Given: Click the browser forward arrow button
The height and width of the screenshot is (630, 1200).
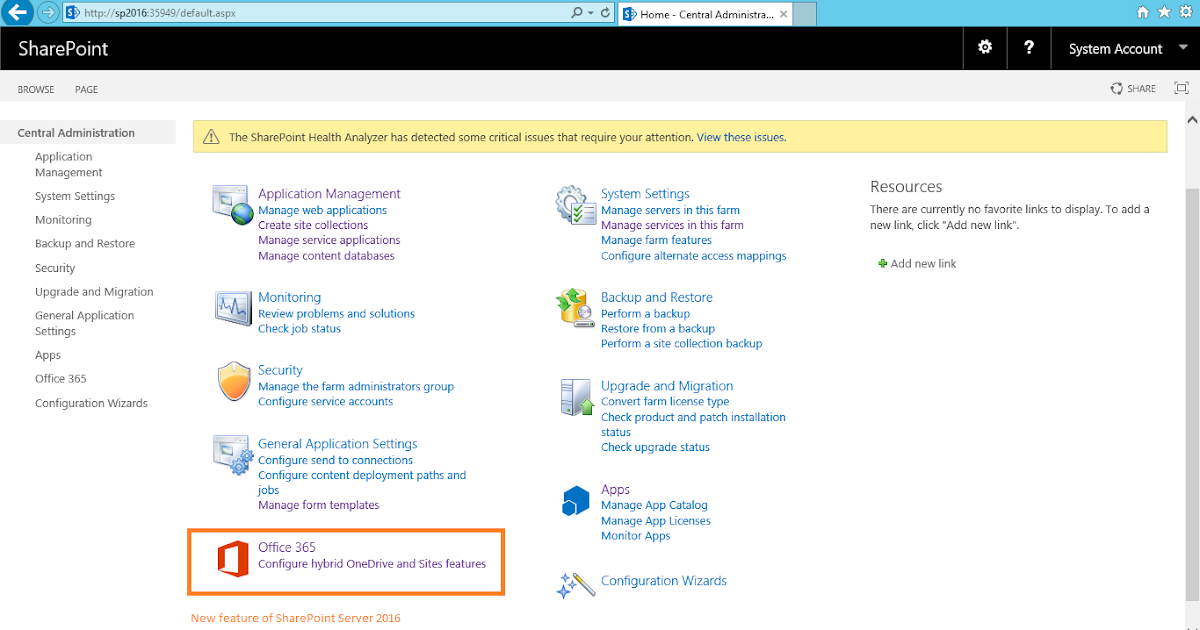Looking at the screenshot, I should 46,13.
